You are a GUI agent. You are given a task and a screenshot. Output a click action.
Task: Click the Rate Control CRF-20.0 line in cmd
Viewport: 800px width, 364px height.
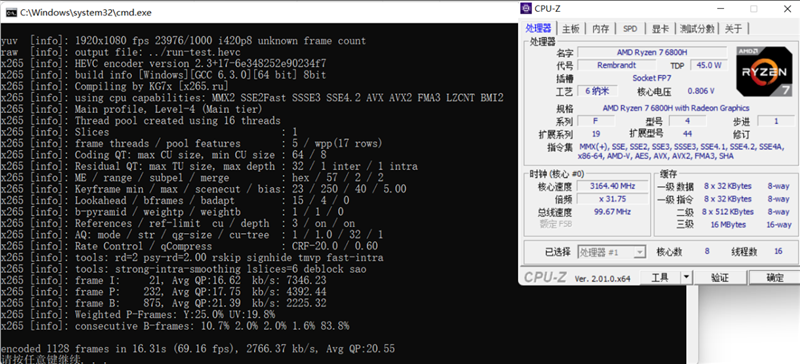[x=190, y=247]
